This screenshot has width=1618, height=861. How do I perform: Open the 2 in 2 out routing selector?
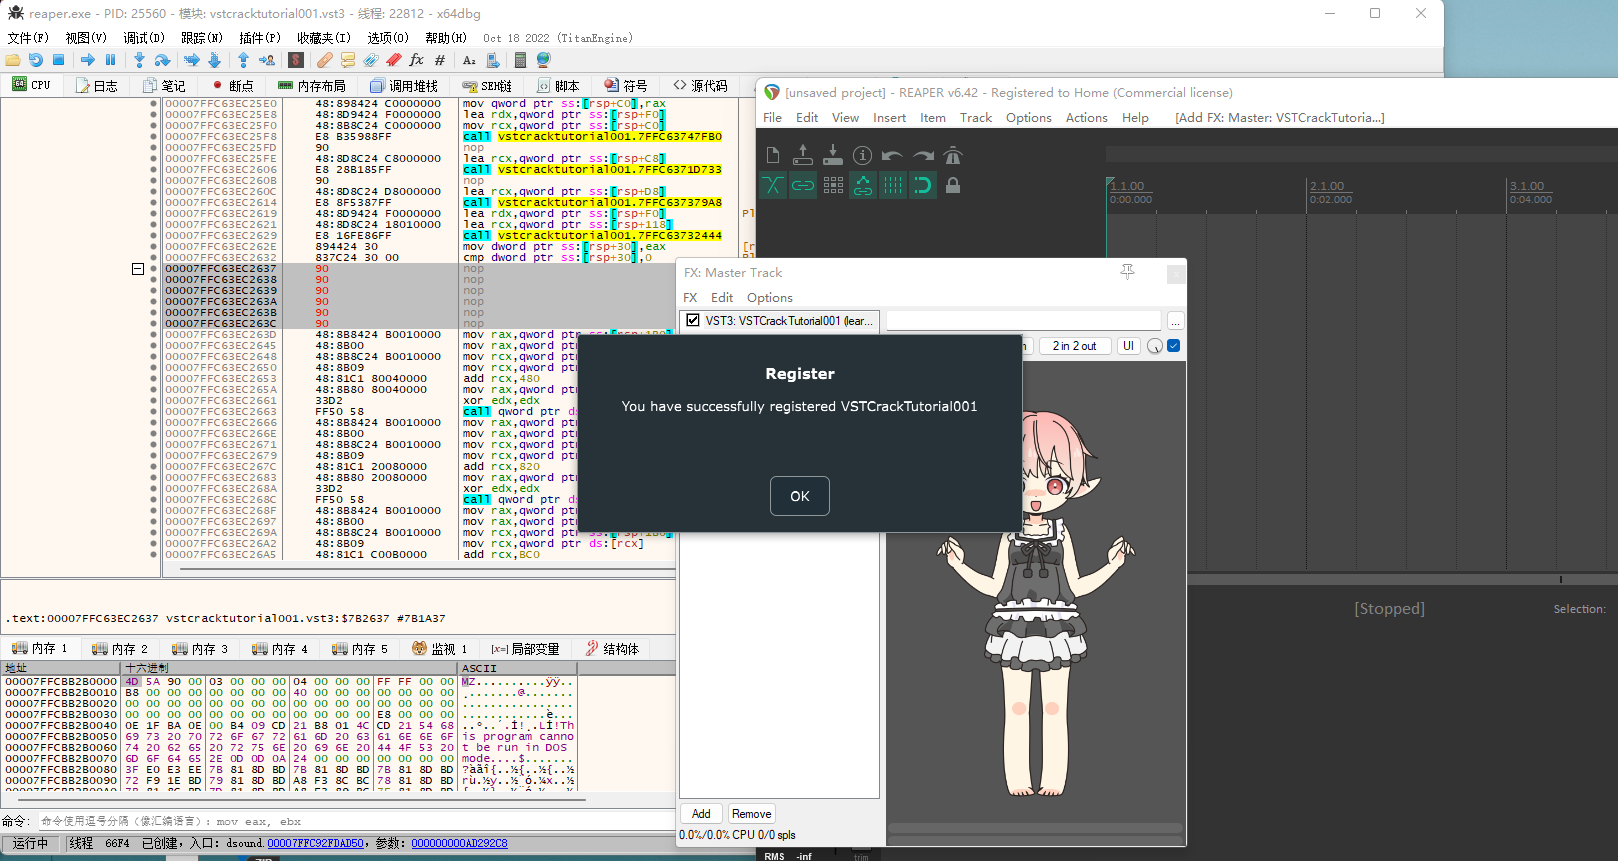pos(1074,346)
